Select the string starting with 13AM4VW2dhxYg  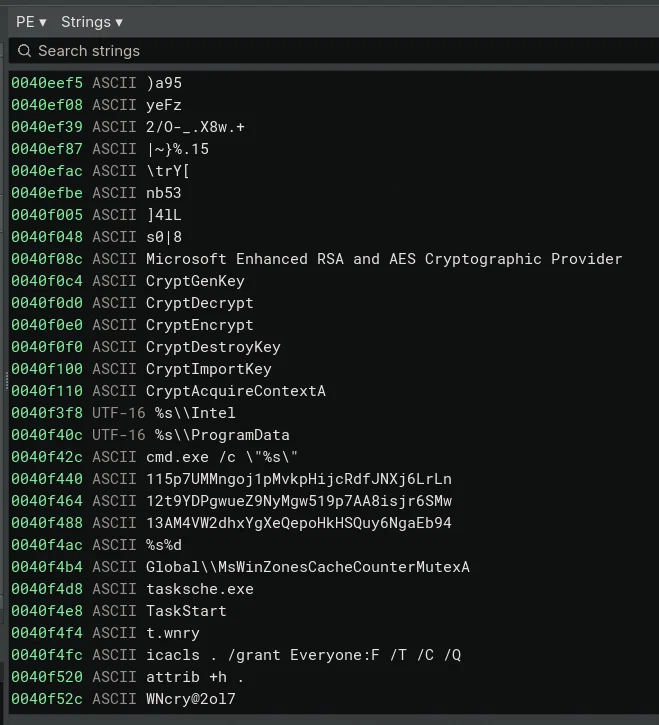[299, 523]
